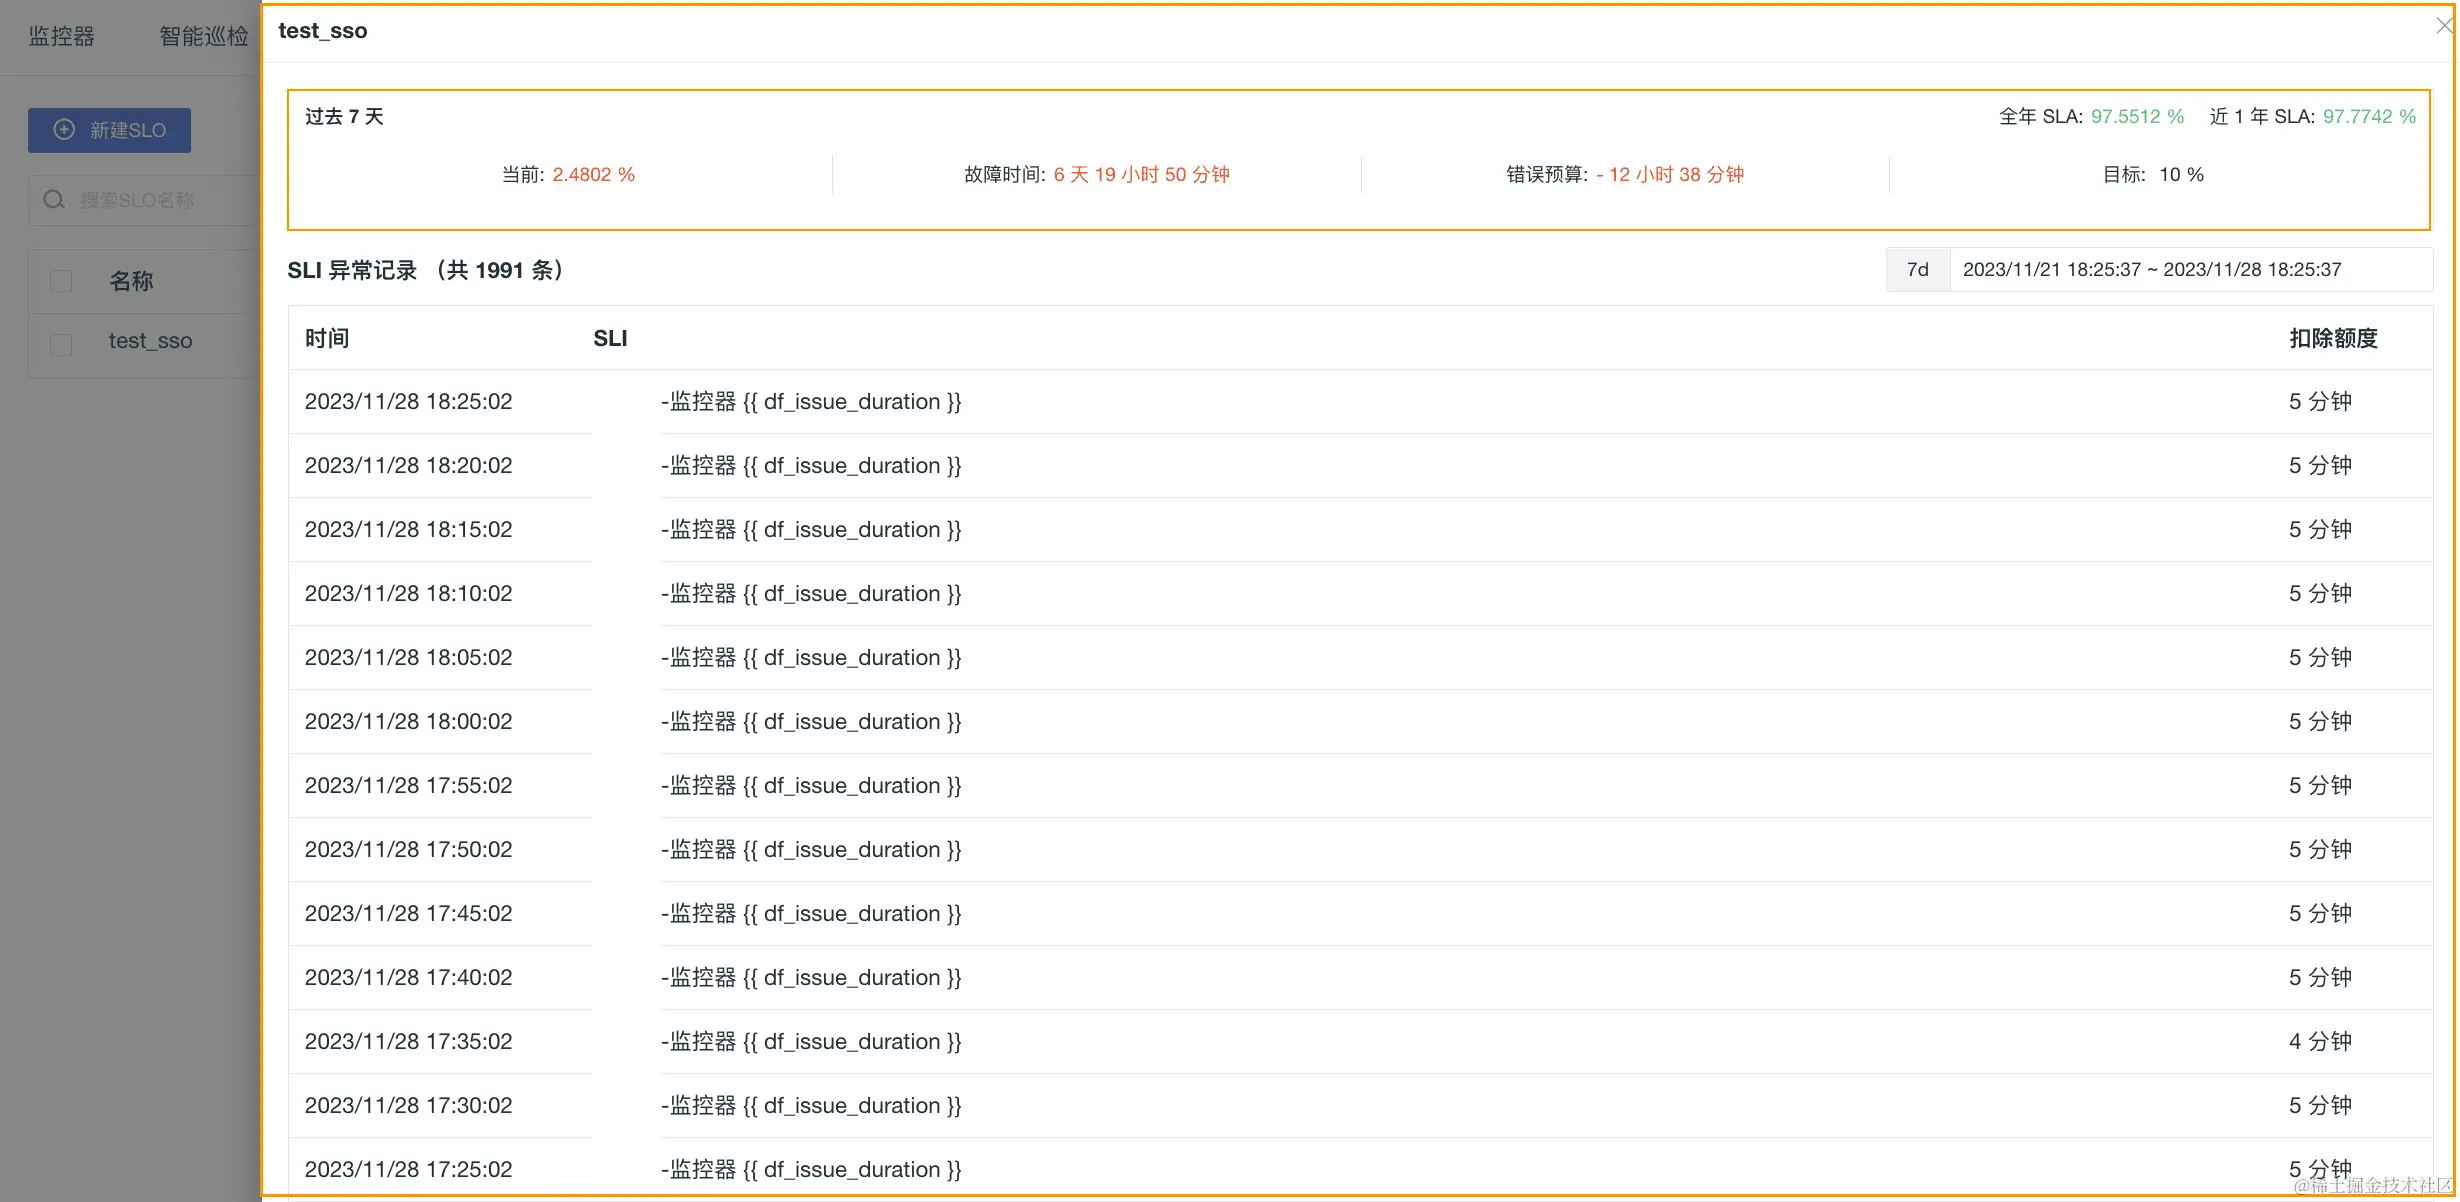Click the 扣除额度 column header
The height and width of the screenshot is (1202, 2460).
(2333, 338)
